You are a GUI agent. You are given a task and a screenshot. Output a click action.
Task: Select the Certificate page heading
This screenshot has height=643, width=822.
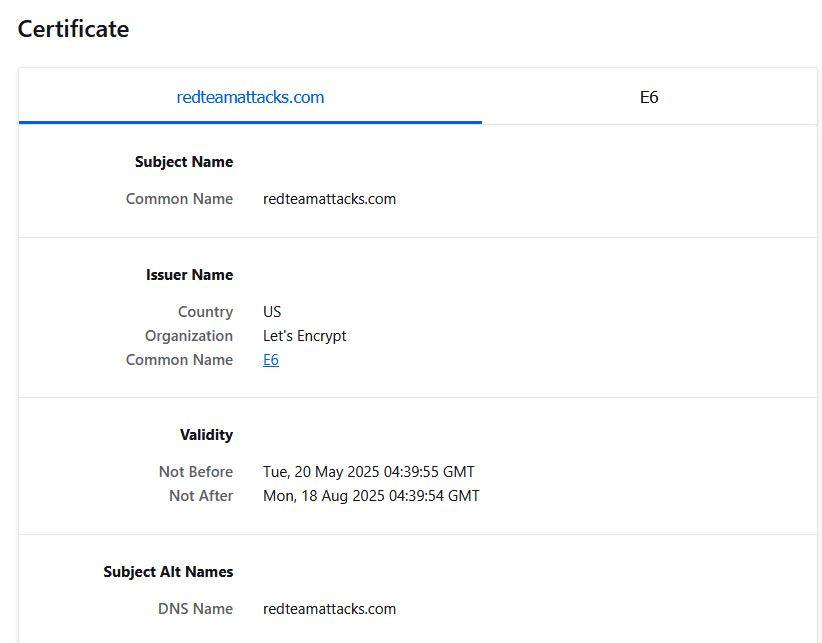coord(73,29)
